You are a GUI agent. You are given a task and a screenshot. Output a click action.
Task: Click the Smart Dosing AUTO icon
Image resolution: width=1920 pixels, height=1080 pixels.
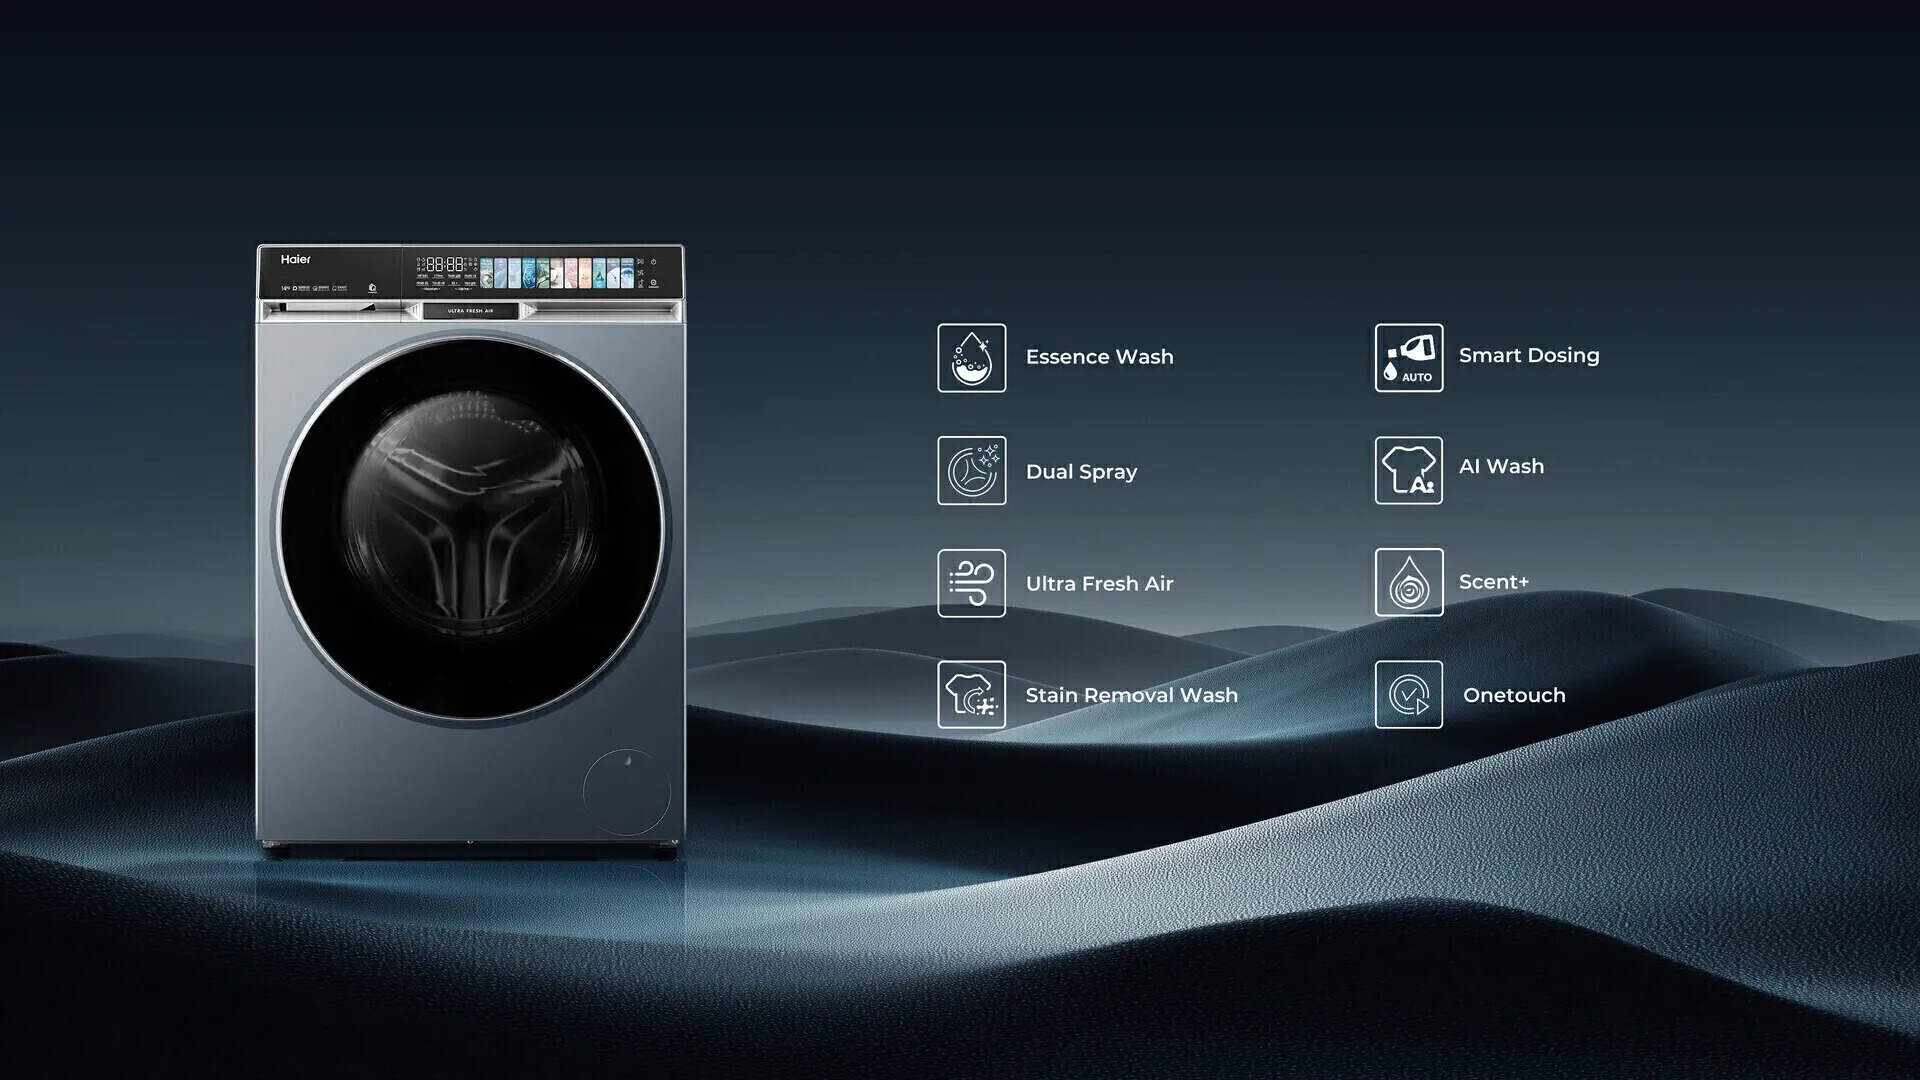(x=1408, y=358)
